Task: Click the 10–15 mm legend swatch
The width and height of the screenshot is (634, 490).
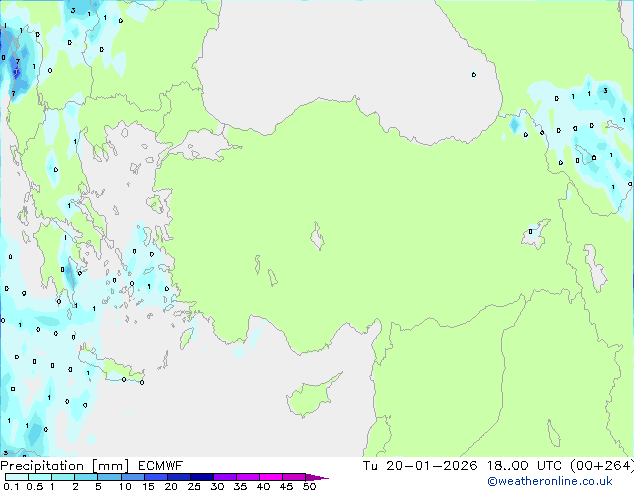Action: point(132,477)
